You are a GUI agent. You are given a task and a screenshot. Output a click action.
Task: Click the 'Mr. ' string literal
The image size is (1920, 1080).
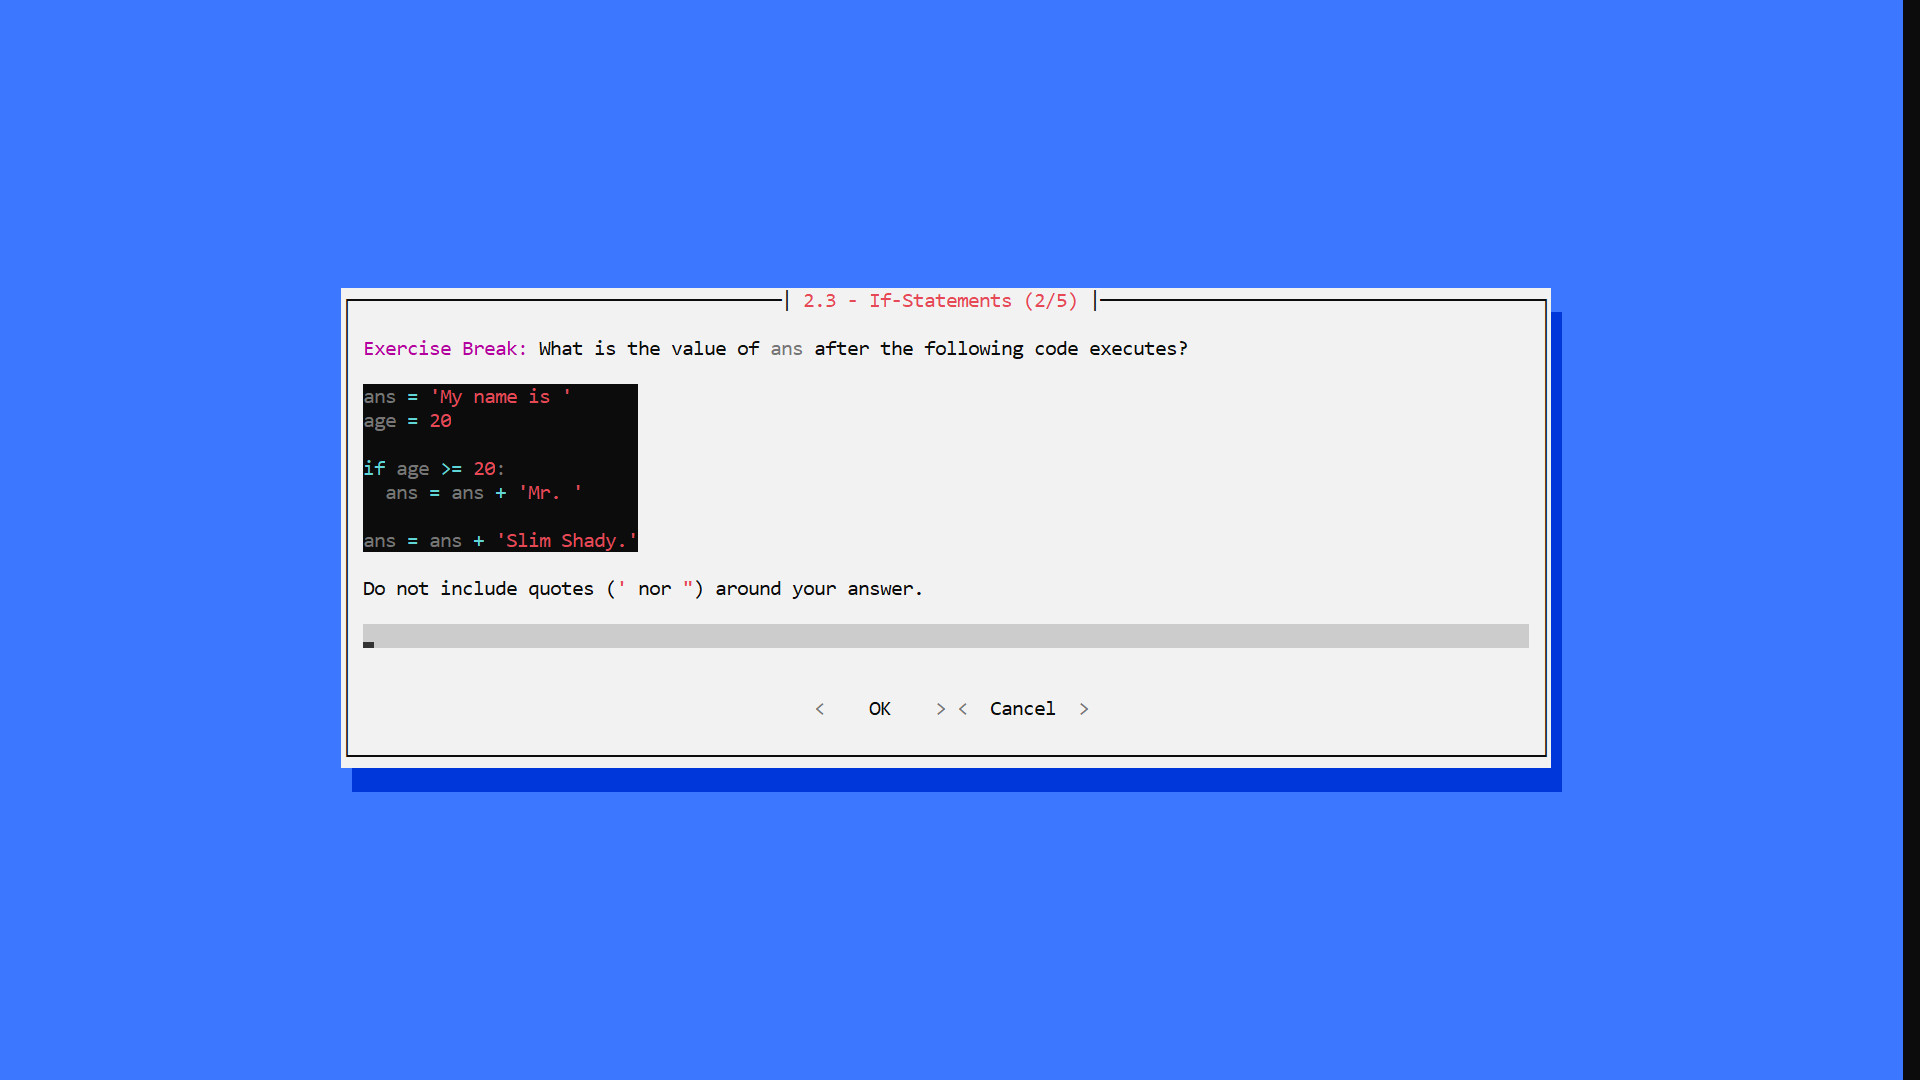click(x=549, y=492)
